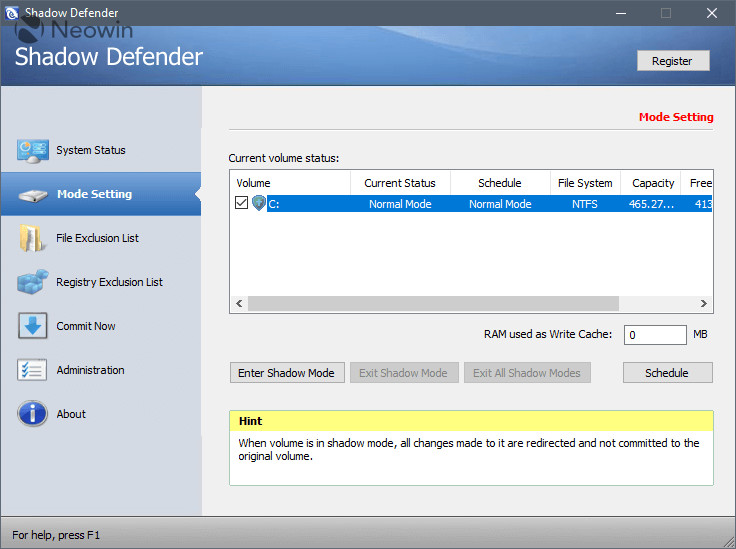Click the Commit Now download arrow icon
The width and height of the screenshot is (736, 549).
click(32, 326)
